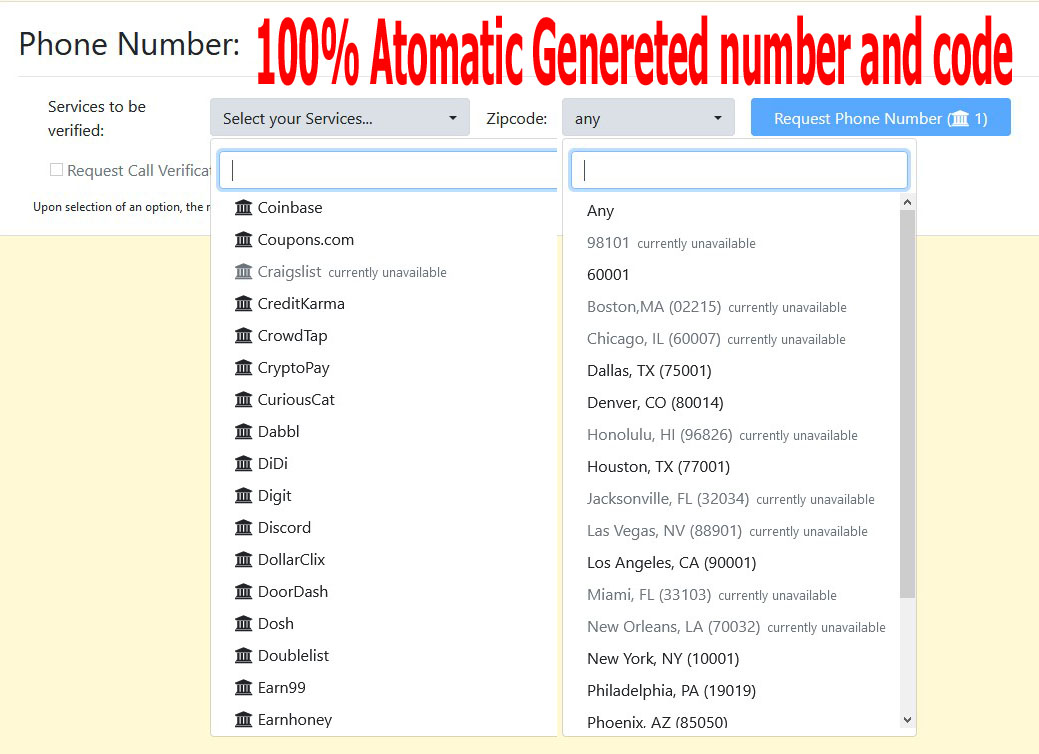Image resolution: width=1039 pixels, height=754 pixels.
Task: Click the zipcode list scrollbar thumb
Action: 908,404
